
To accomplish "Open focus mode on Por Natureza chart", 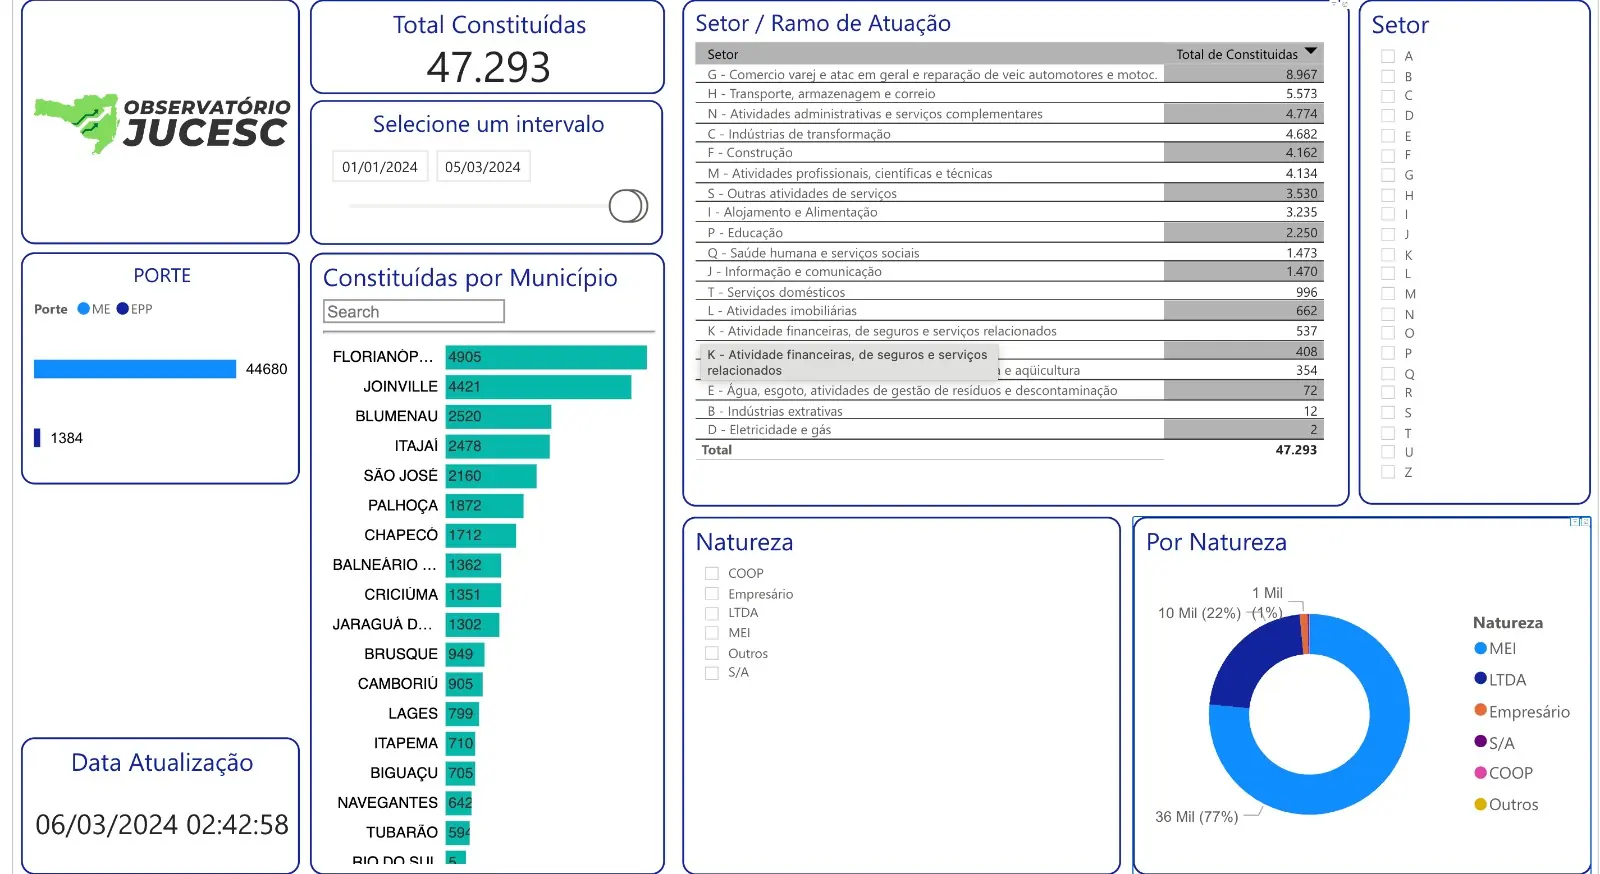I will (1585, 522).
